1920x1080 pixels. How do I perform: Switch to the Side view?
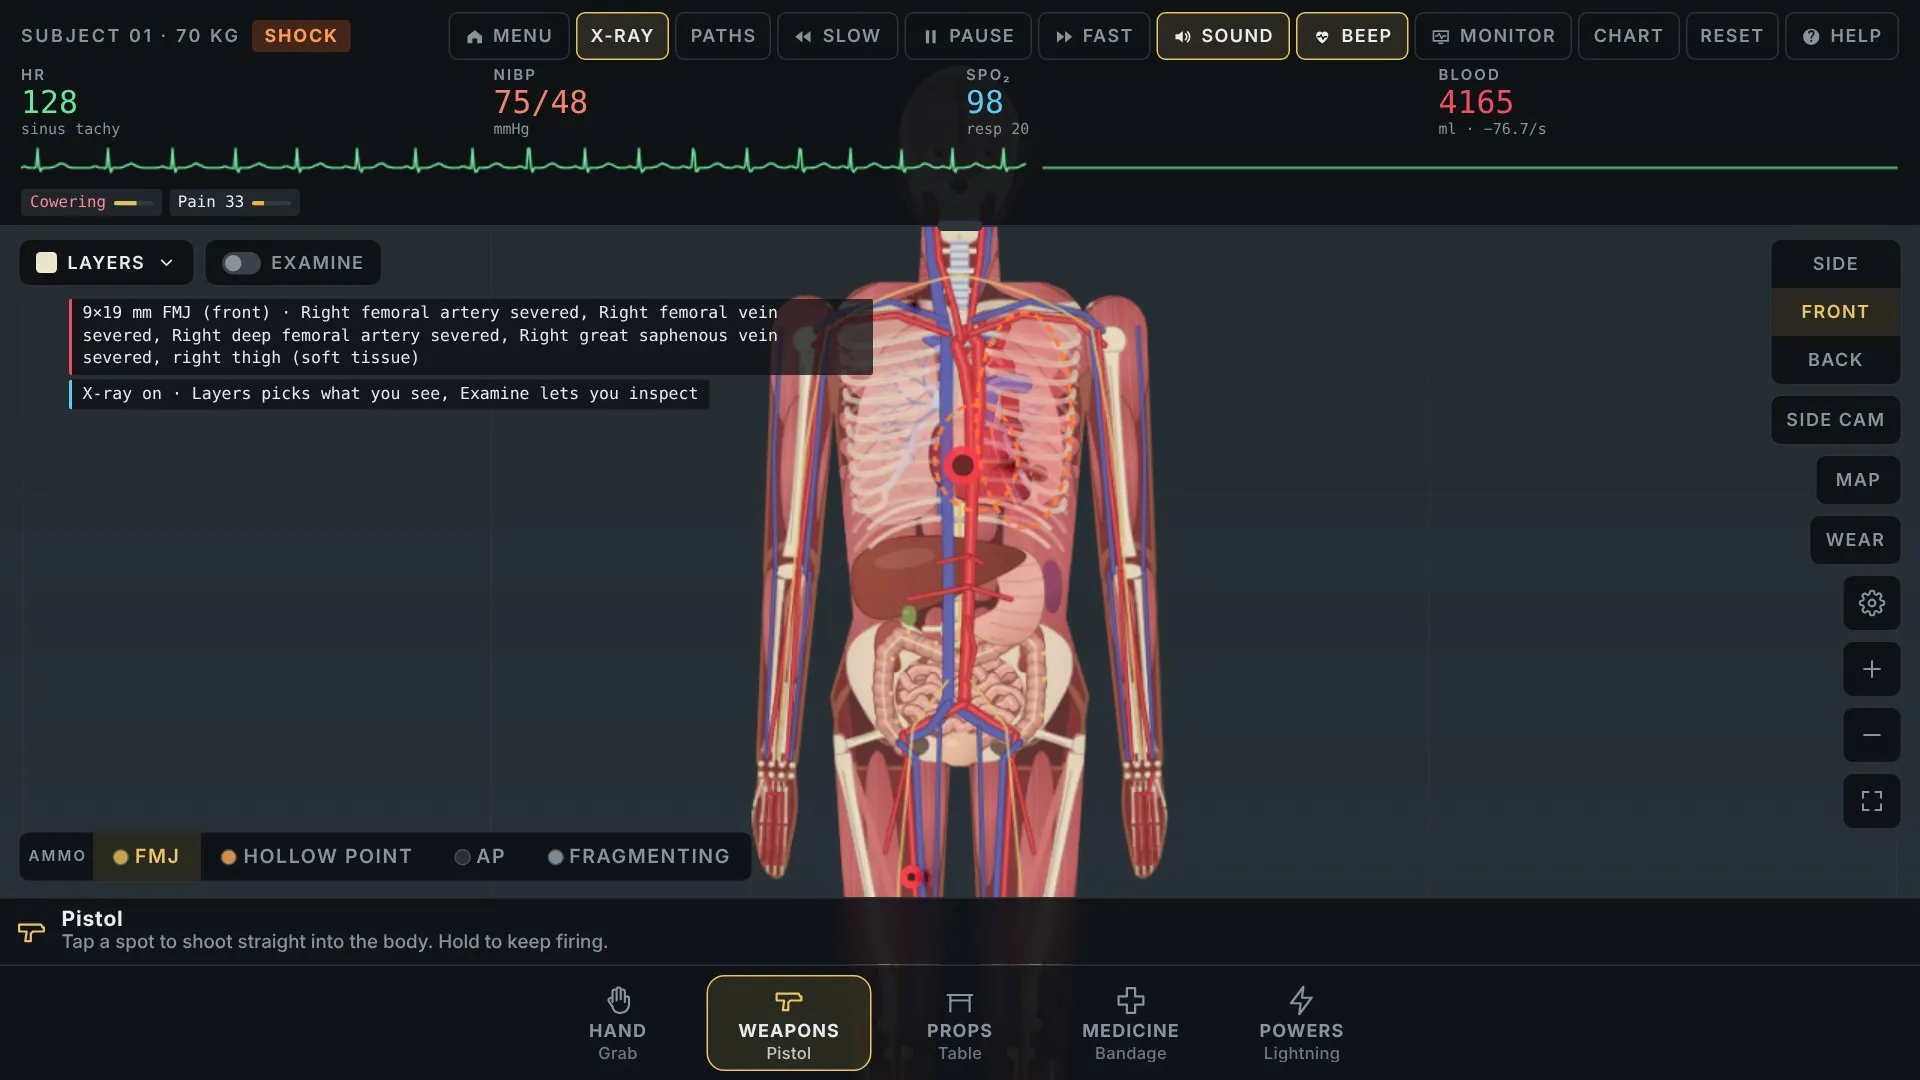point(1835,264)
